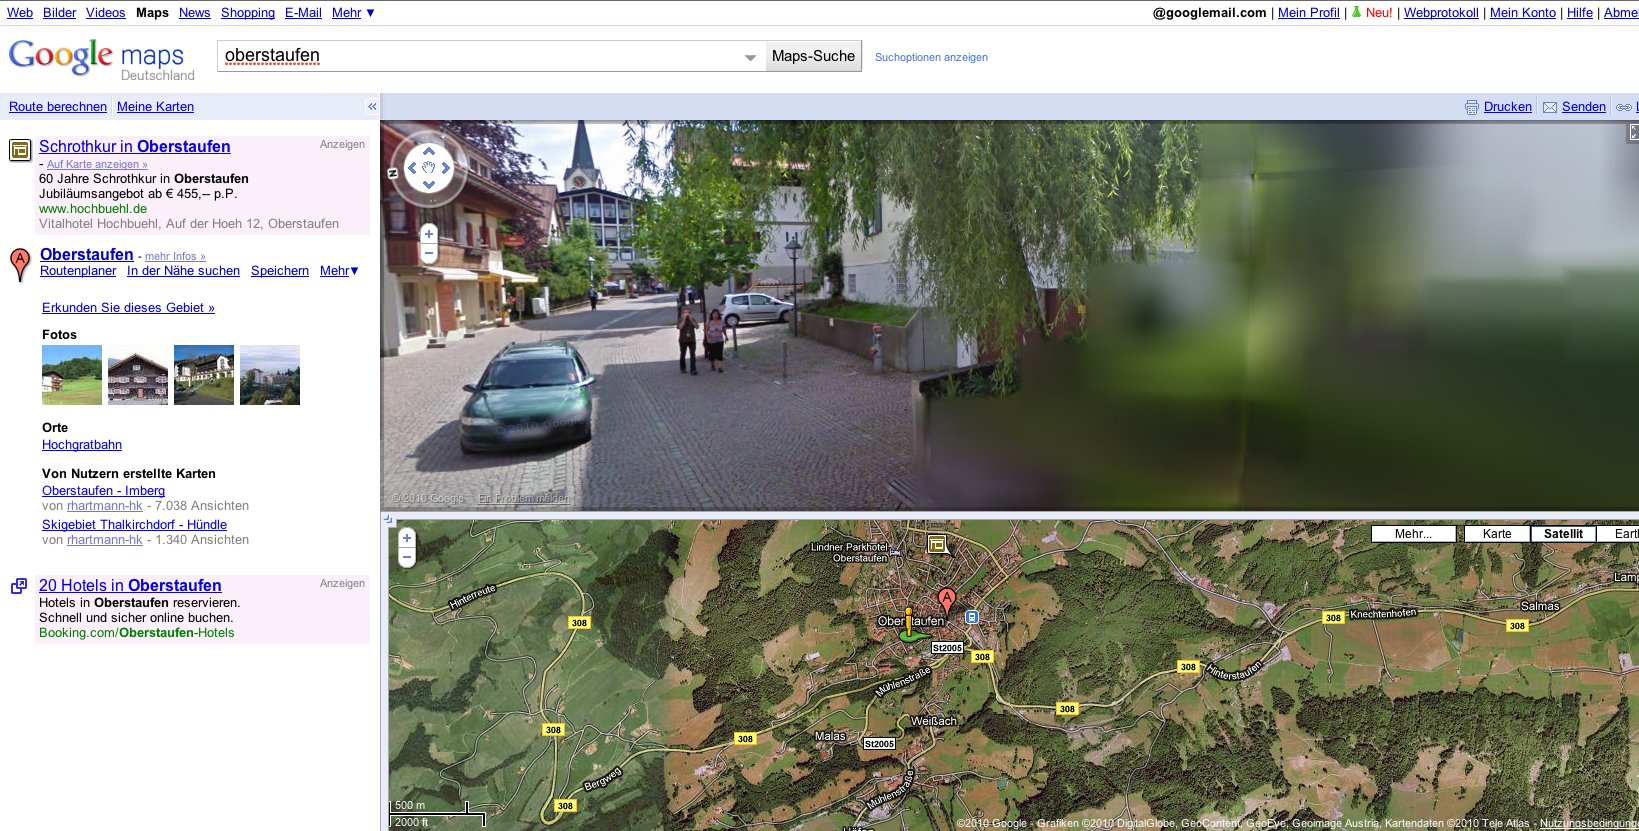Zoom out of the Street View image
The width and height of the screenshot is (1639, 831).
429,253
